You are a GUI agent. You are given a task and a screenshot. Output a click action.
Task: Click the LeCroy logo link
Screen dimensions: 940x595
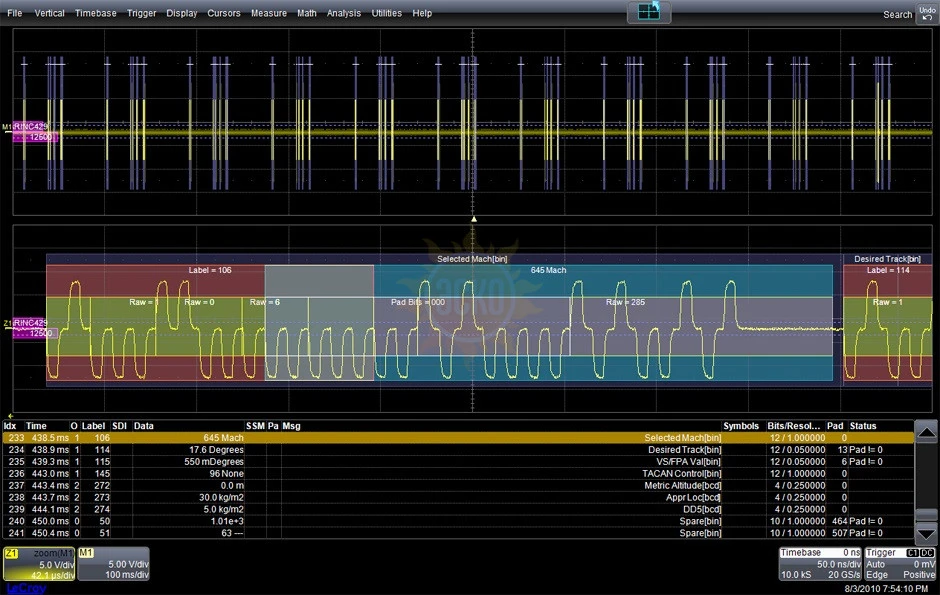pos(26,588)
